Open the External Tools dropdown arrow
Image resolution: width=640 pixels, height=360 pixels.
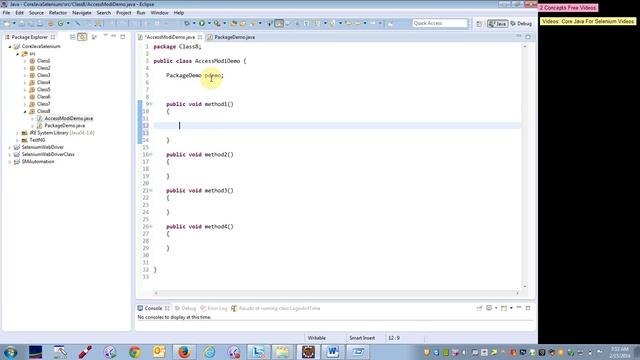224,24
